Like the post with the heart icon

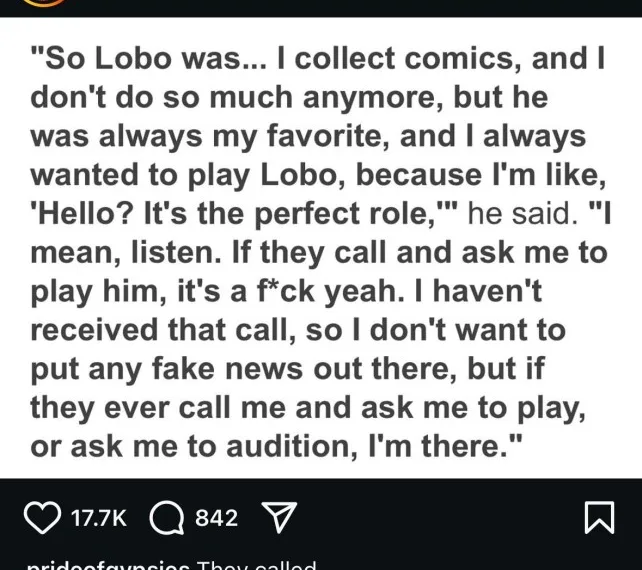(x=42, y=517)
